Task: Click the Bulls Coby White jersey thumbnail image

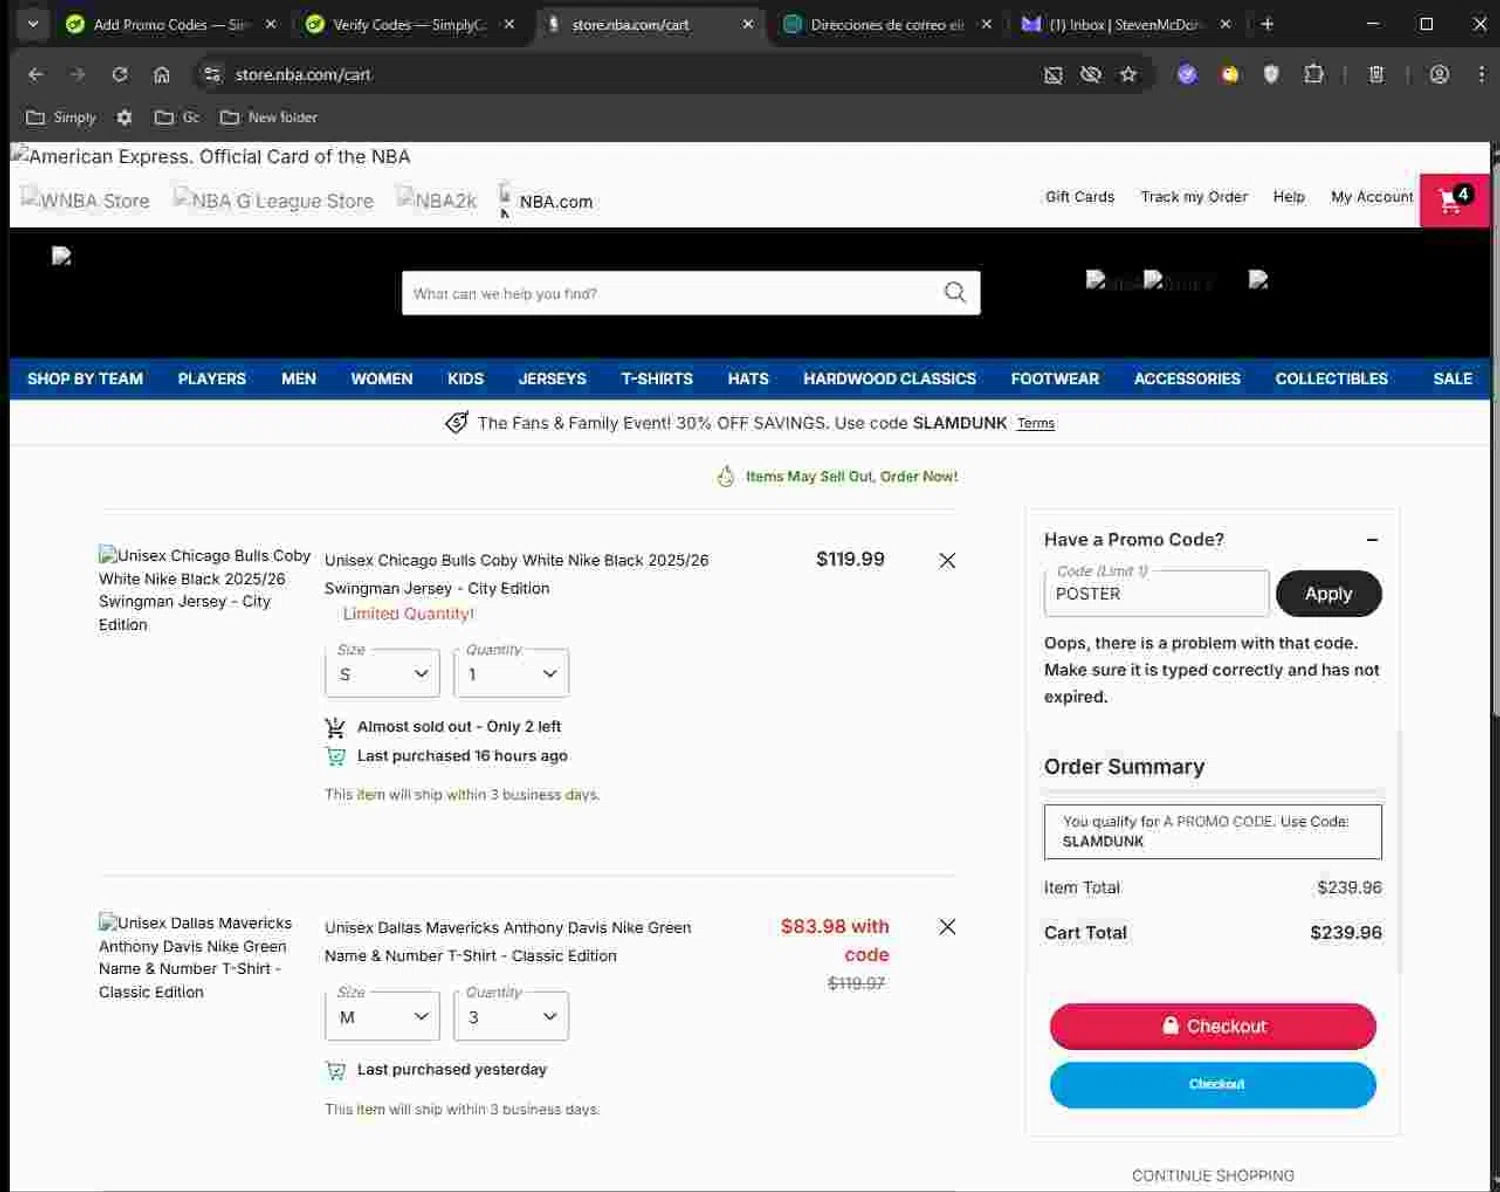Action: (204, 590)
